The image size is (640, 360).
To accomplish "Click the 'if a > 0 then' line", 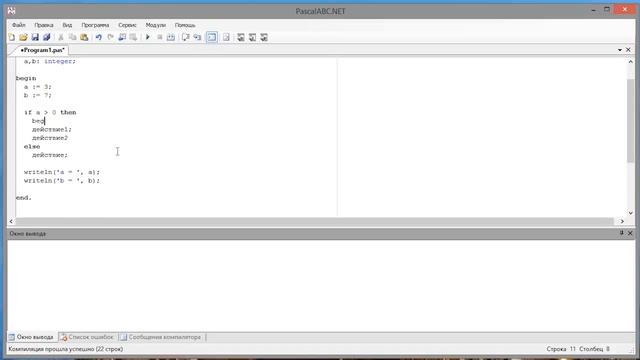I will tap(50, 112).
